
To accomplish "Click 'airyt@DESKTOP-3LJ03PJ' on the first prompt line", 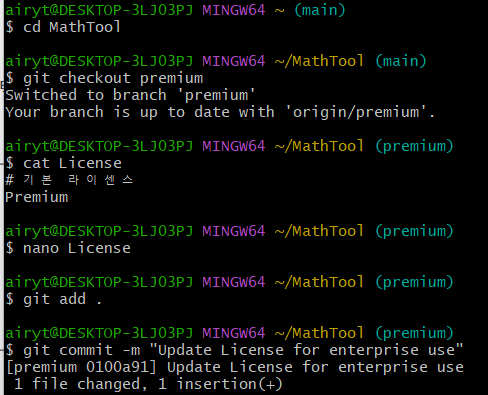I will 99,10.
